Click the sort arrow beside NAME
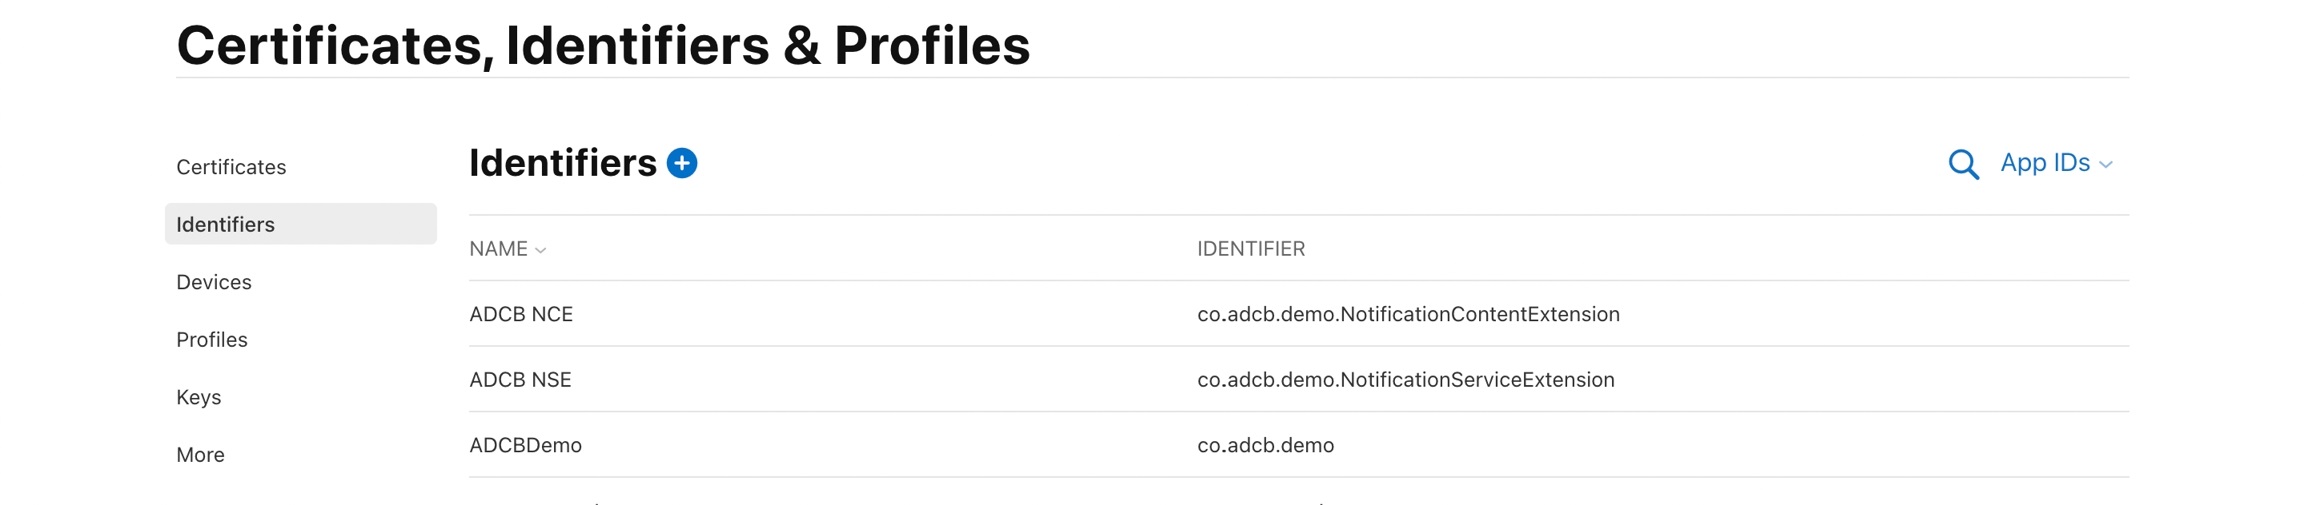 click(541, 250)
